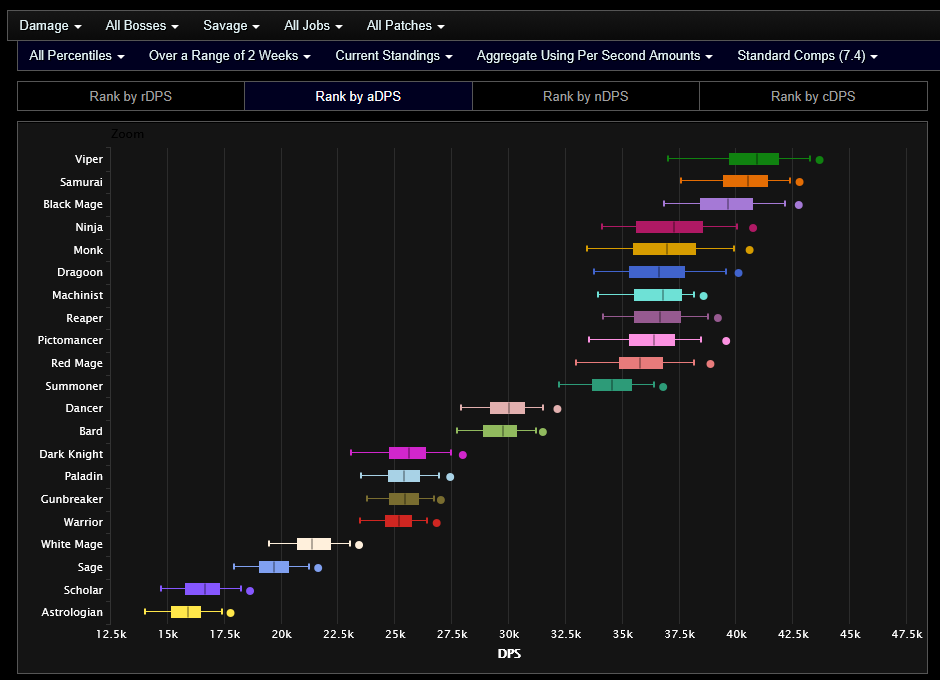This screenshot has width=940, height=680.
Task: Click the DPS axis title
Action: [x=509, y=654]
